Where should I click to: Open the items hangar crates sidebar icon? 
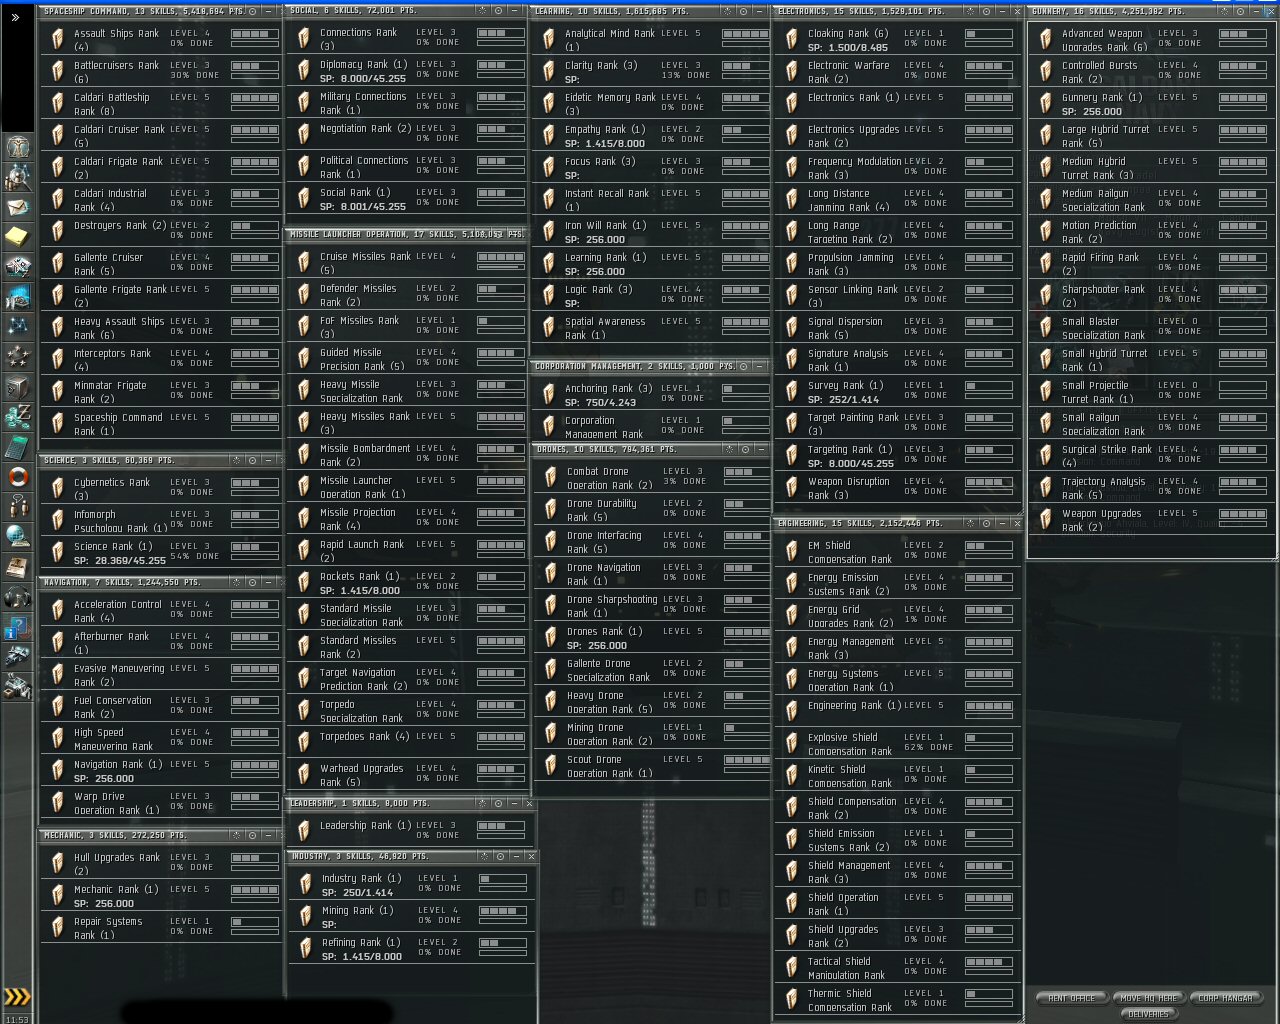pos(17,687)
